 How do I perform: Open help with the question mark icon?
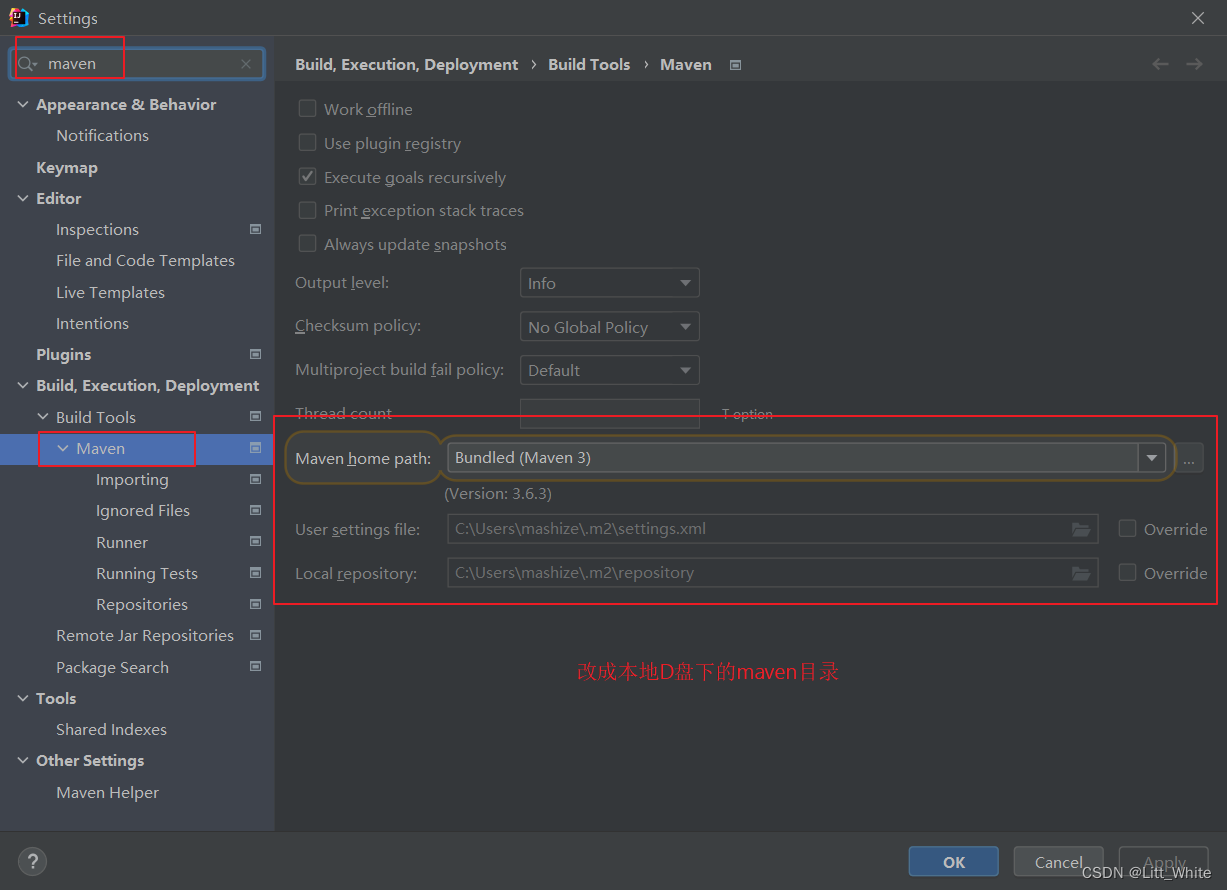pos(32,861)
